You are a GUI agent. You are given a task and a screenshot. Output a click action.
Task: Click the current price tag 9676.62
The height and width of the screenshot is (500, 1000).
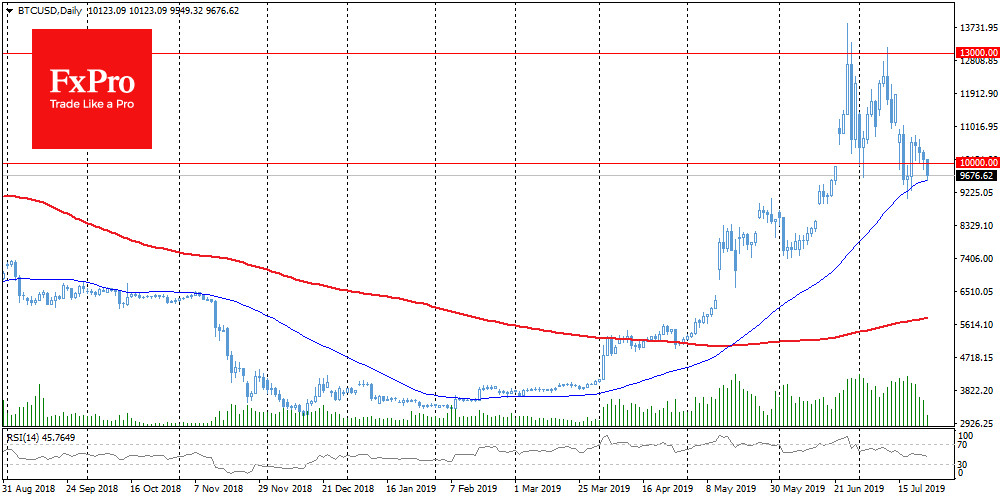click(976, 176)
